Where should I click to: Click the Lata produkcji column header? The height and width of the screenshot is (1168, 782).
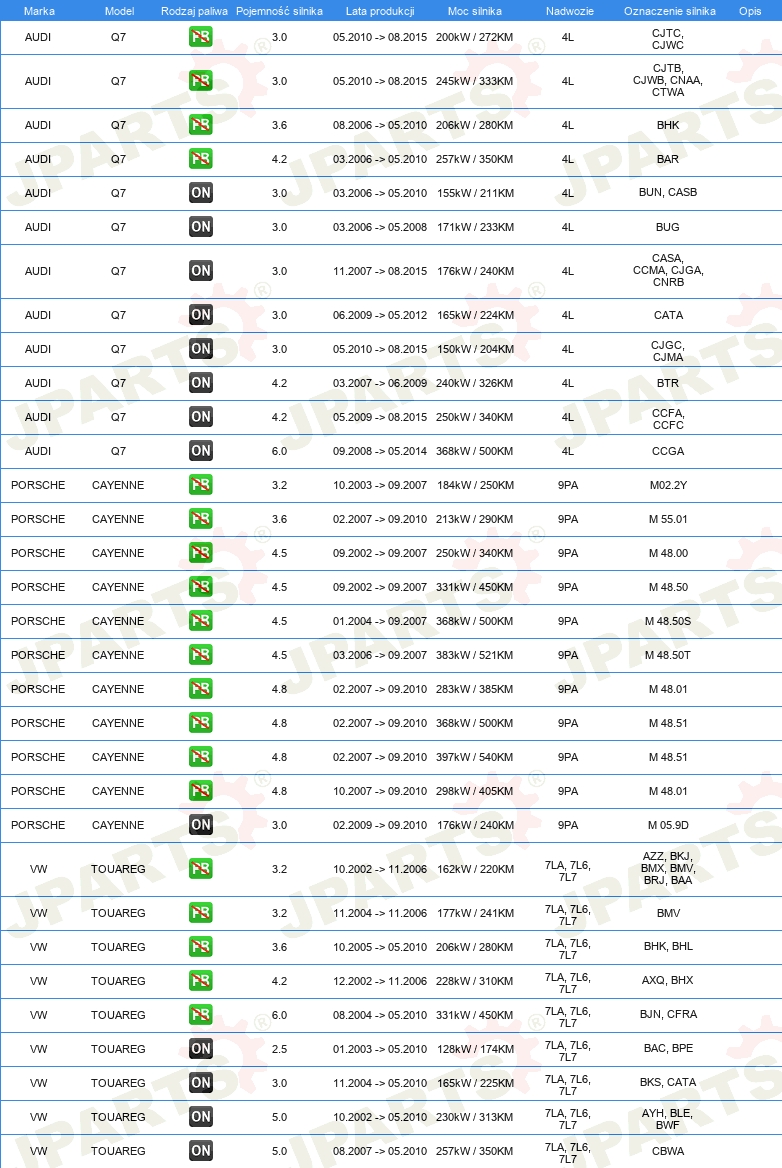tap(380, 11)
